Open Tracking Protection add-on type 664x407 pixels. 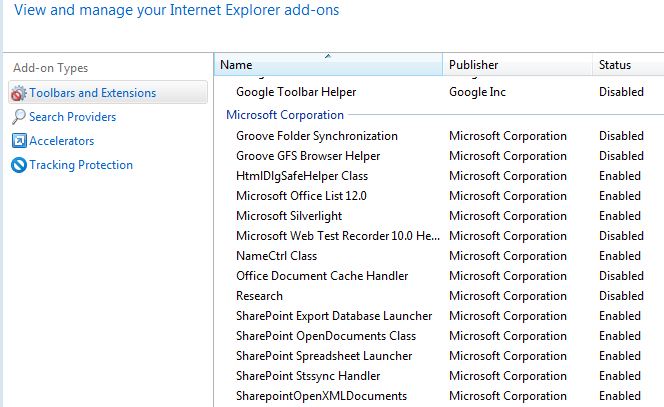pos(81,165)
